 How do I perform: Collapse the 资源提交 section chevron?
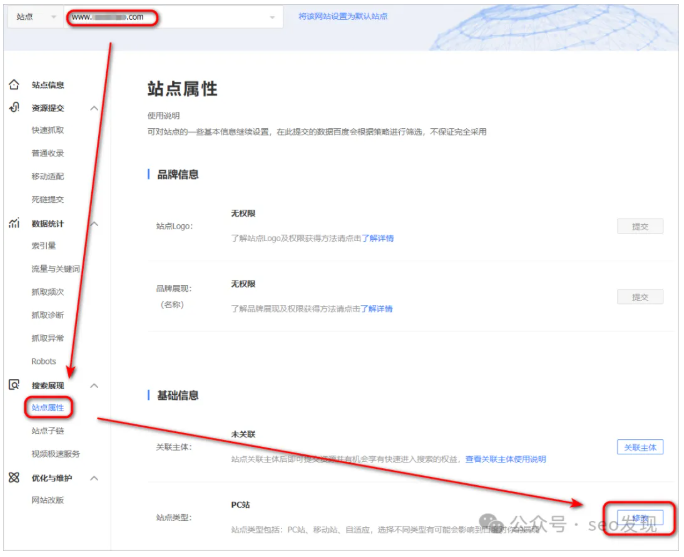[94, 108]
